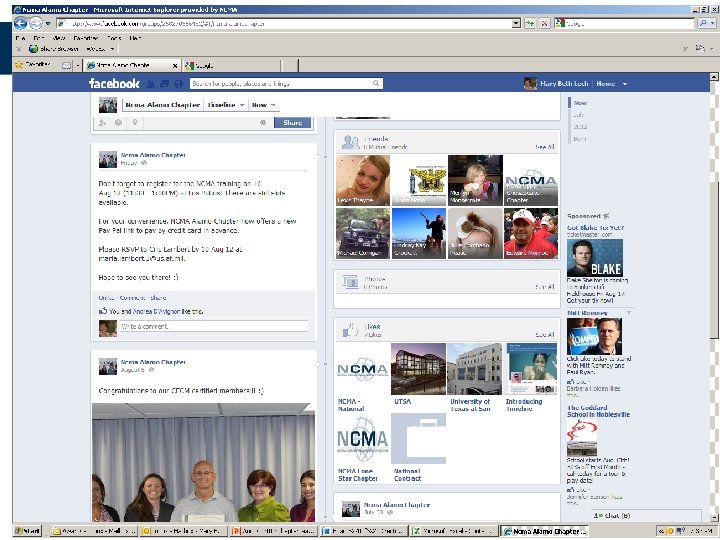Viewport: 720px width, 540px height.
Task: Click the red Stop loading button
Action: 544,23
